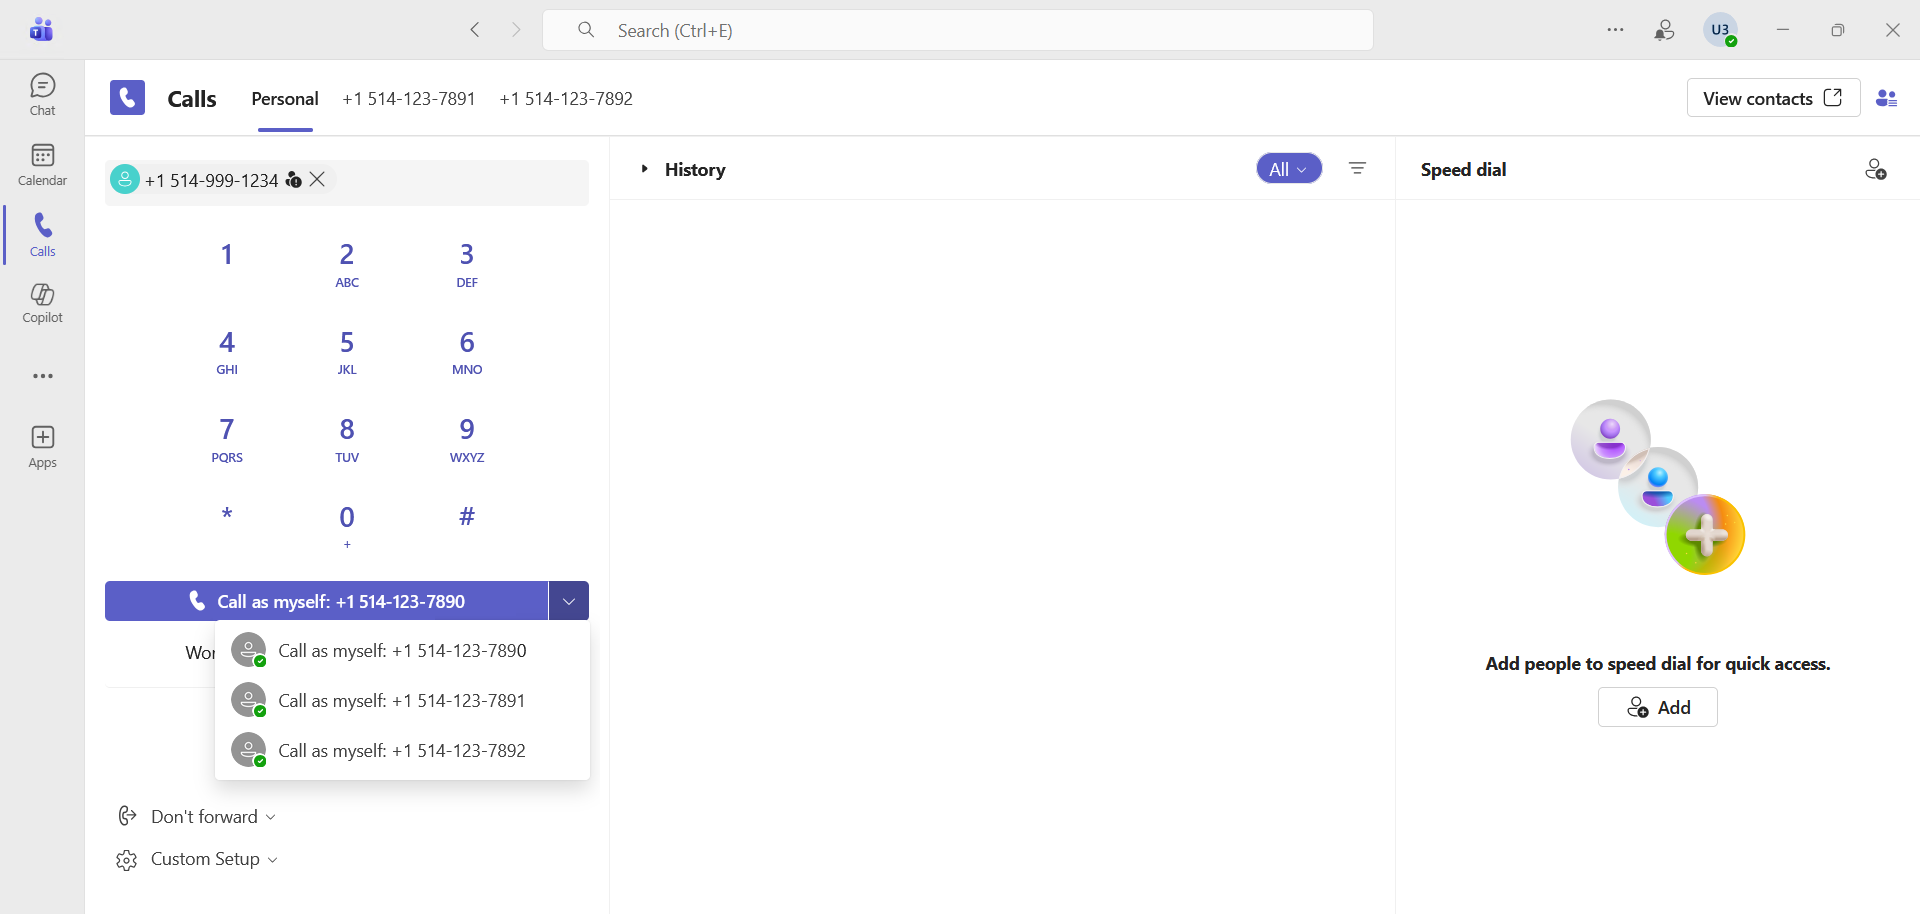Open the Apps store in sidebar

point(42,447)
